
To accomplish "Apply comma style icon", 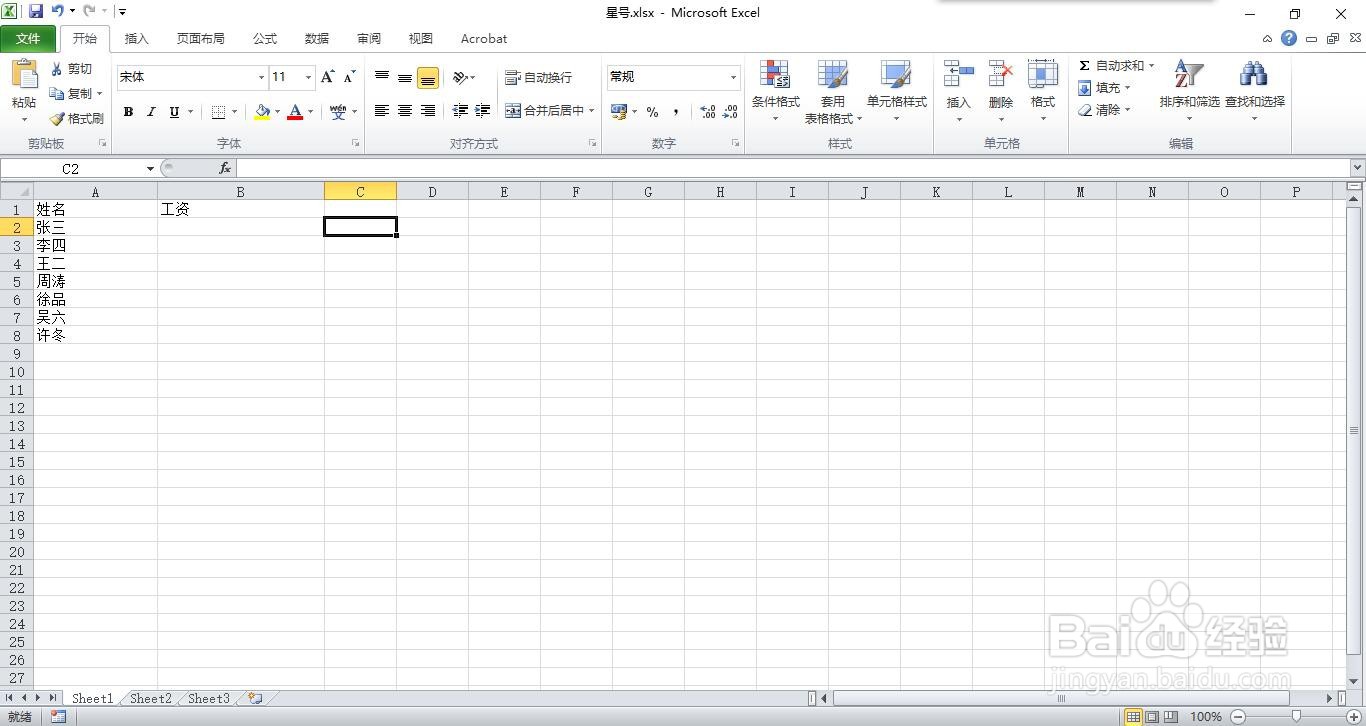I will (676, 112).
